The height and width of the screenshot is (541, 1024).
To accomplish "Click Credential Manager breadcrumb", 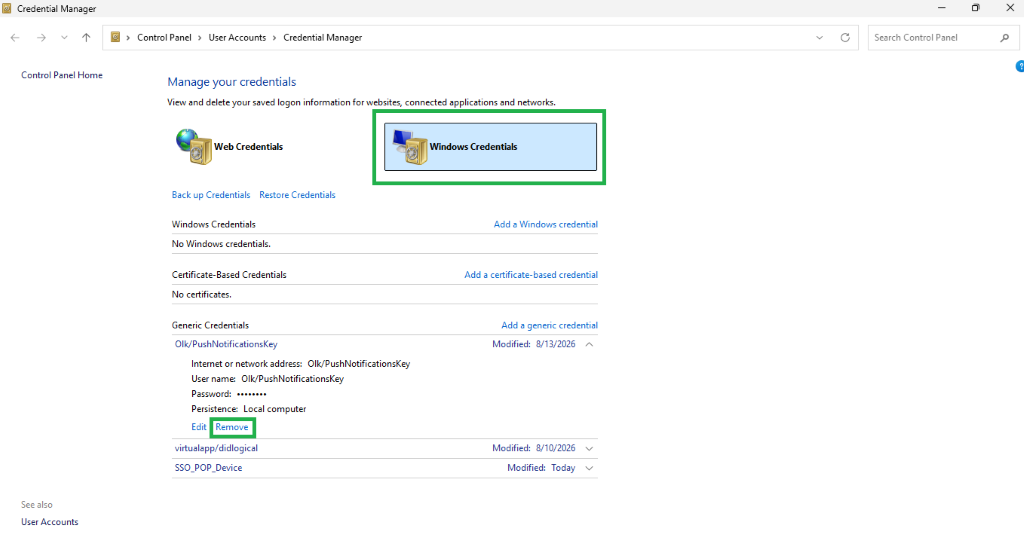I will tap(323, 38).
